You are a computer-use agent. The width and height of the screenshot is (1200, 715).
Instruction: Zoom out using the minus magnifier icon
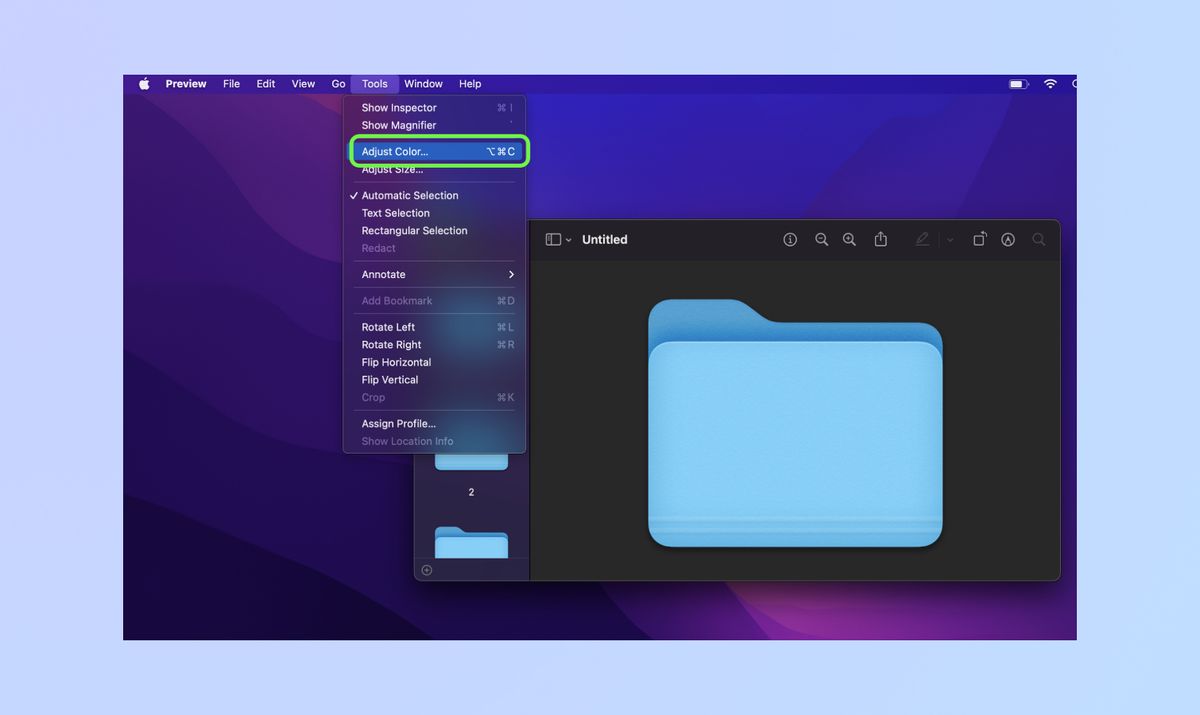821,239
